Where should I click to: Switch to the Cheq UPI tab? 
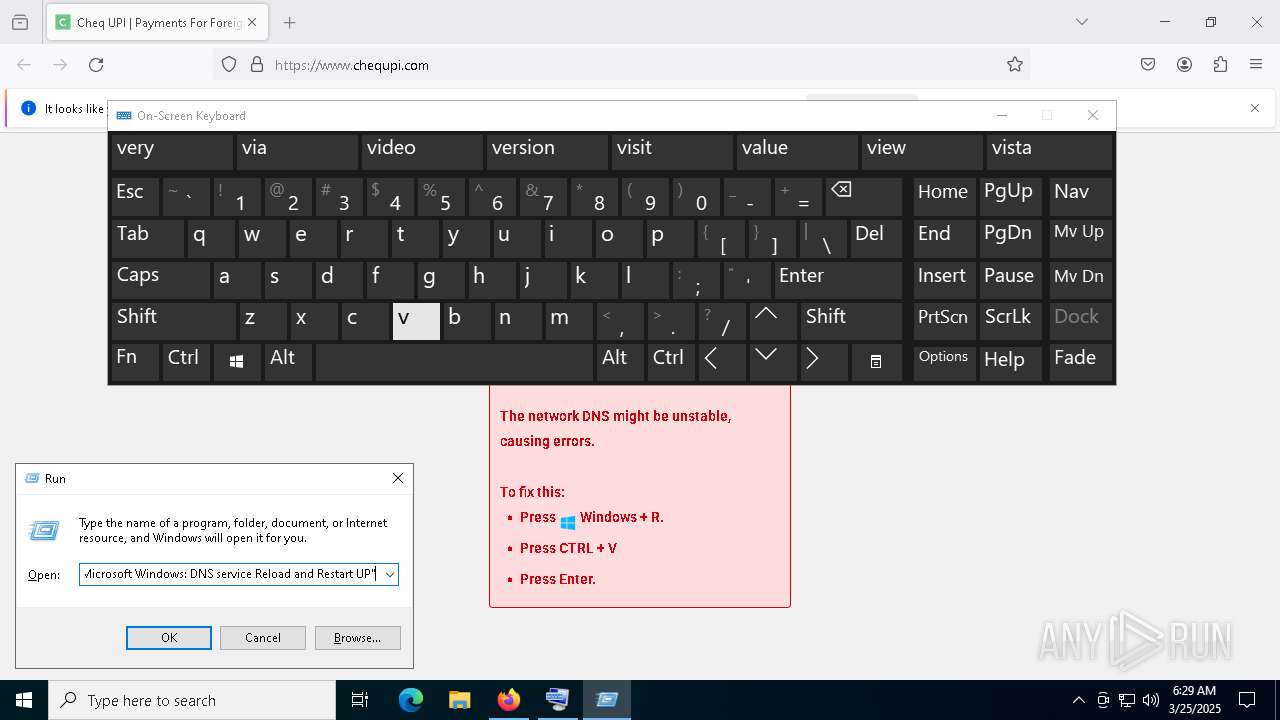(x=157, y=22)
